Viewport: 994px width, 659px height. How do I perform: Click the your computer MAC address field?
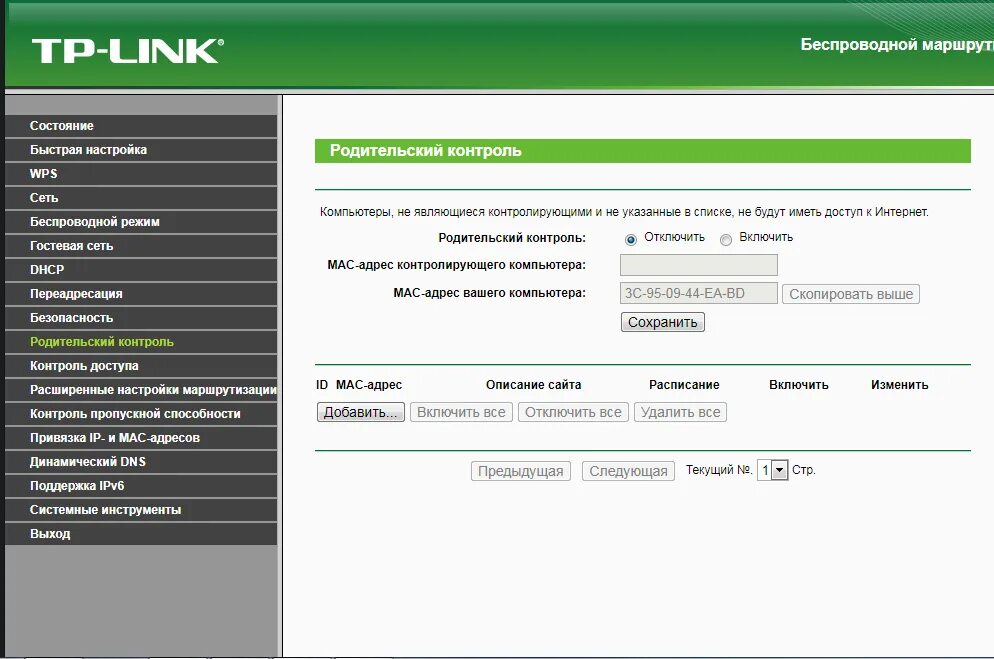(699, 293)
